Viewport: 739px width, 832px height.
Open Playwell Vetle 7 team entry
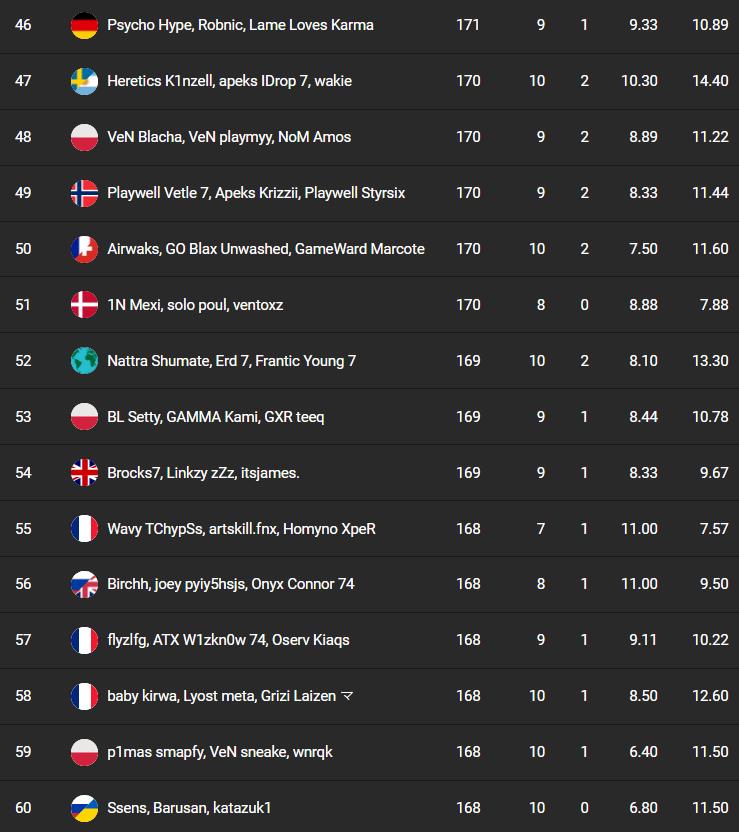256,193
